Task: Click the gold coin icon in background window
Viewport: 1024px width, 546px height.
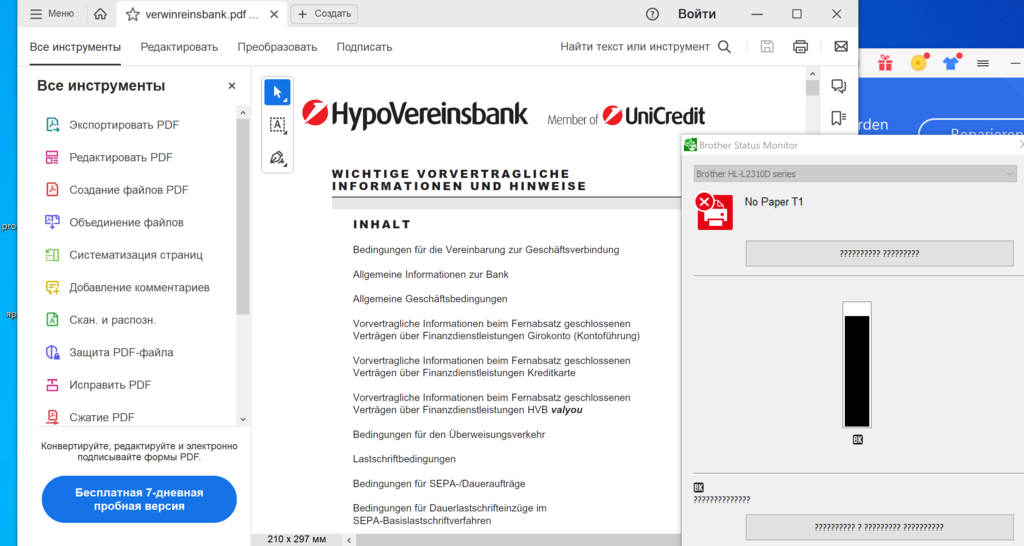Action: coord(919,62)
